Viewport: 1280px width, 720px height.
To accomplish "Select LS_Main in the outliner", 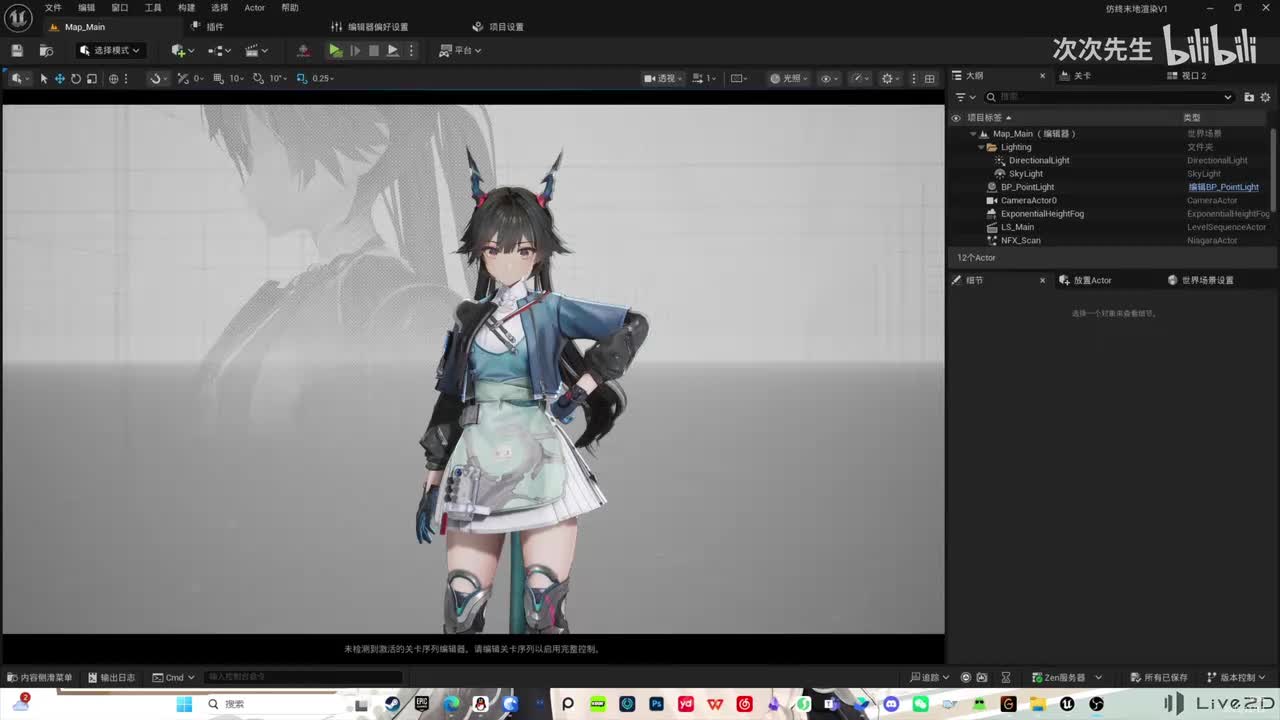I will point(1017,227).
